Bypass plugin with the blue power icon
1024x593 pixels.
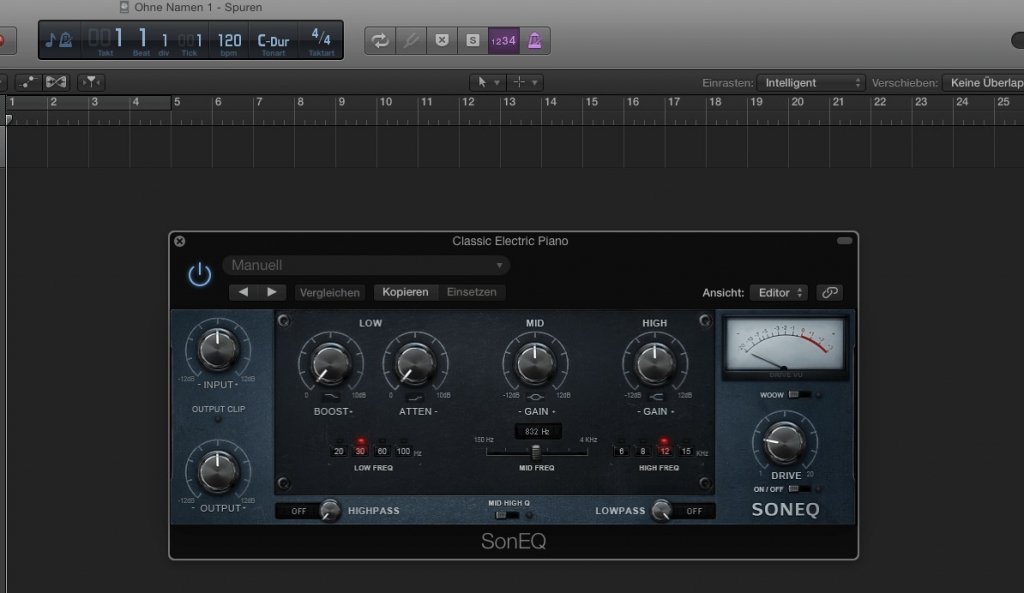point(200,275)
